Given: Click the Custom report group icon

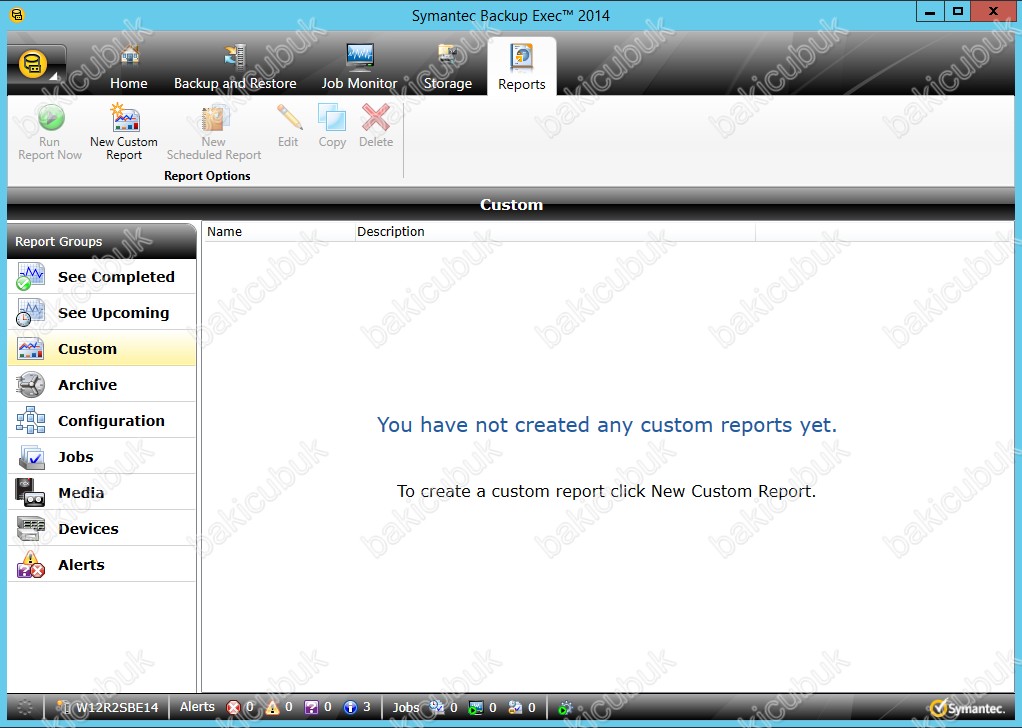Looking at the screenshot, I should click(30, 349).
